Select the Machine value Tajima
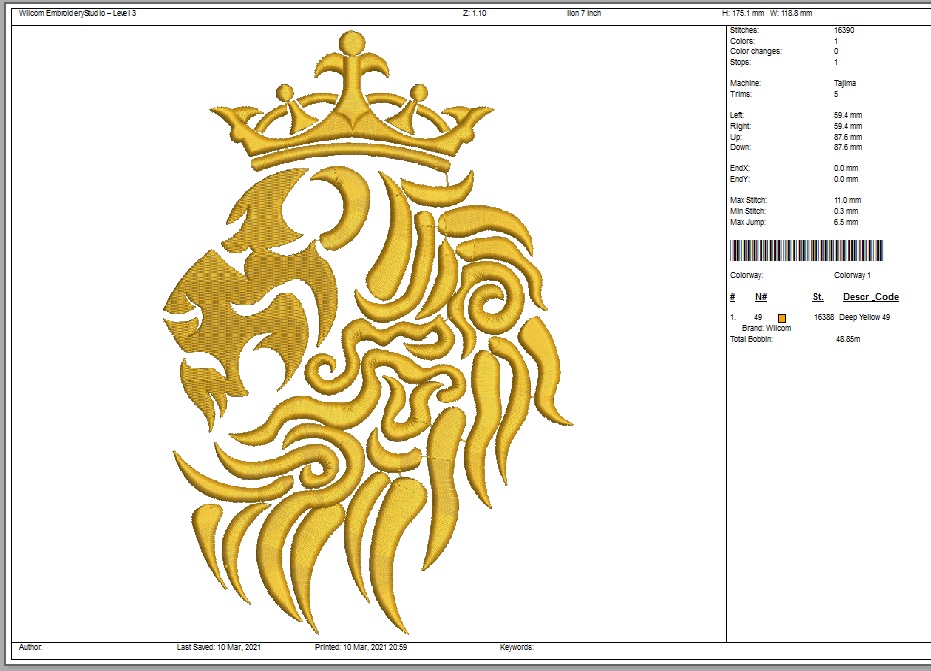Image resolution: width=931 pixels, height=671 pixels. (845, 83)
